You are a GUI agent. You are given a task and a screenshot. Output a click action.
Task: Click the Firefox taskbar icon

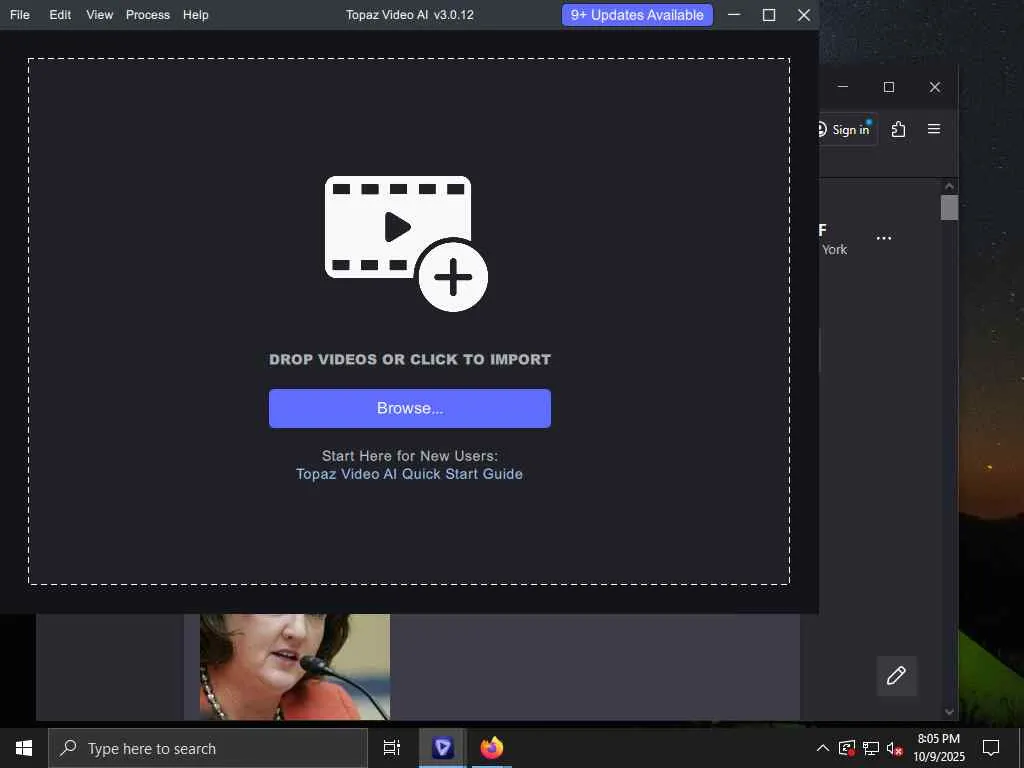492,748
